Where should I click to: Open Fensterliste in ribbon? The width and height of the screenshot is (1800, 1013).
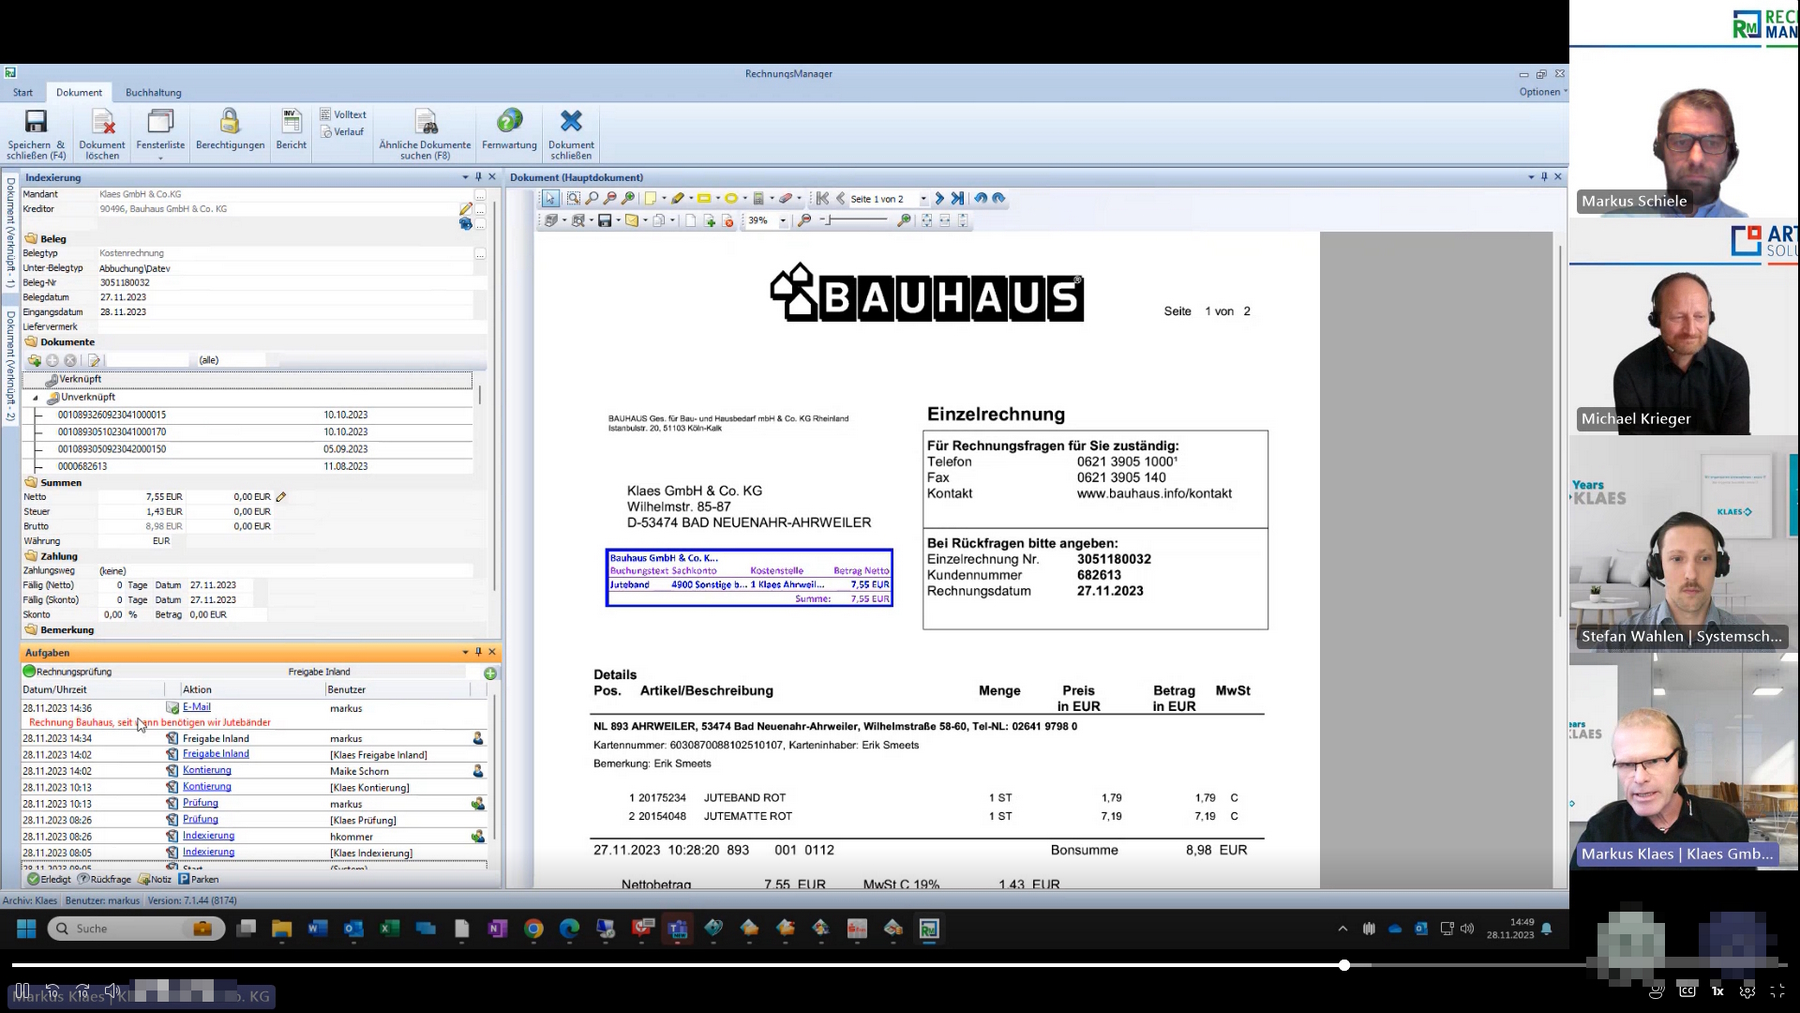160,132
